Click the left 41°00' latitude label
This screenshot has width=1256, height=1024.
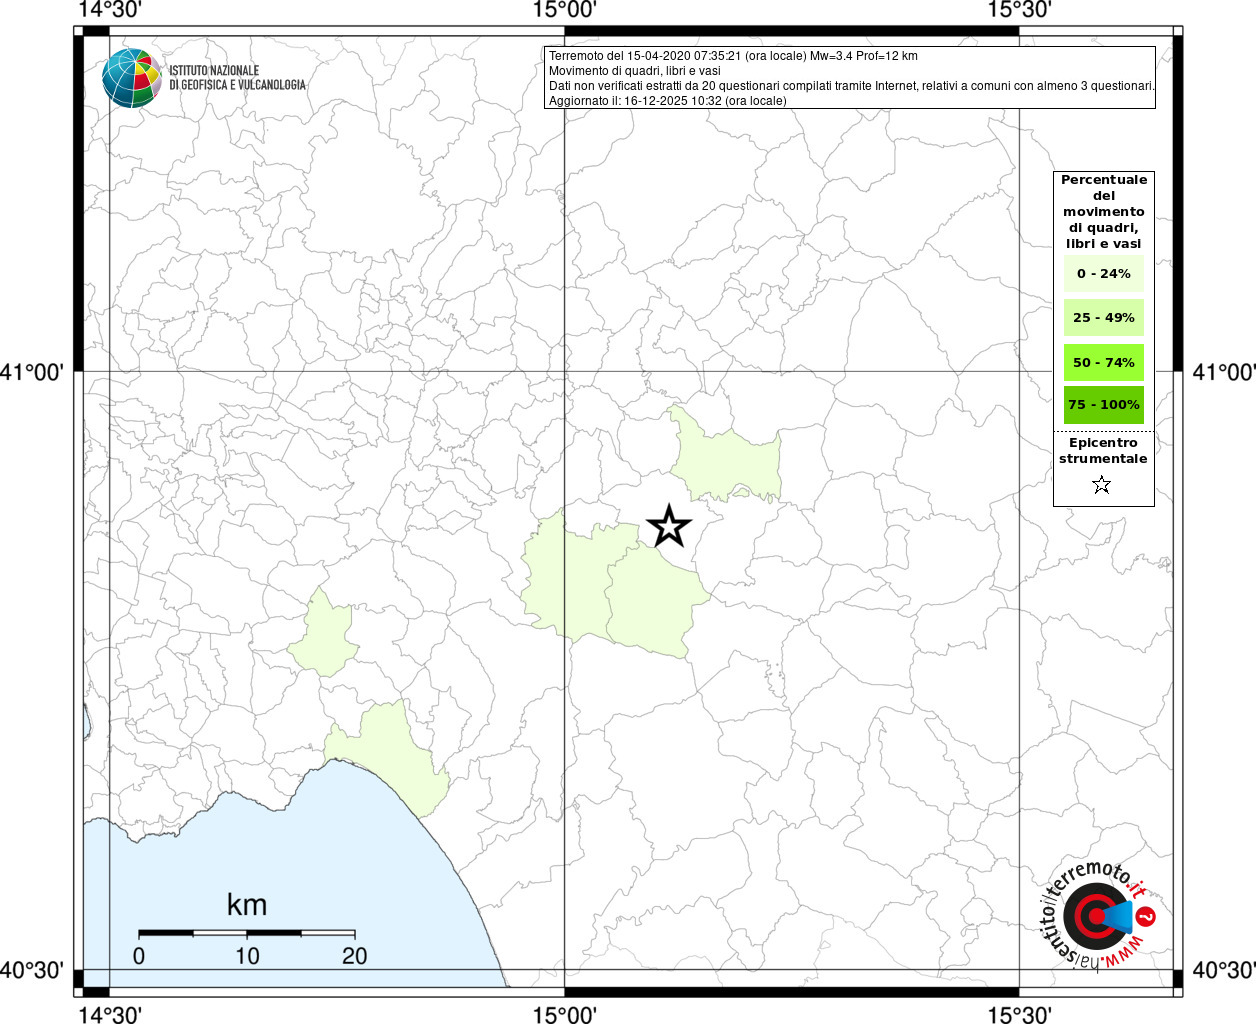click(32, 372)
